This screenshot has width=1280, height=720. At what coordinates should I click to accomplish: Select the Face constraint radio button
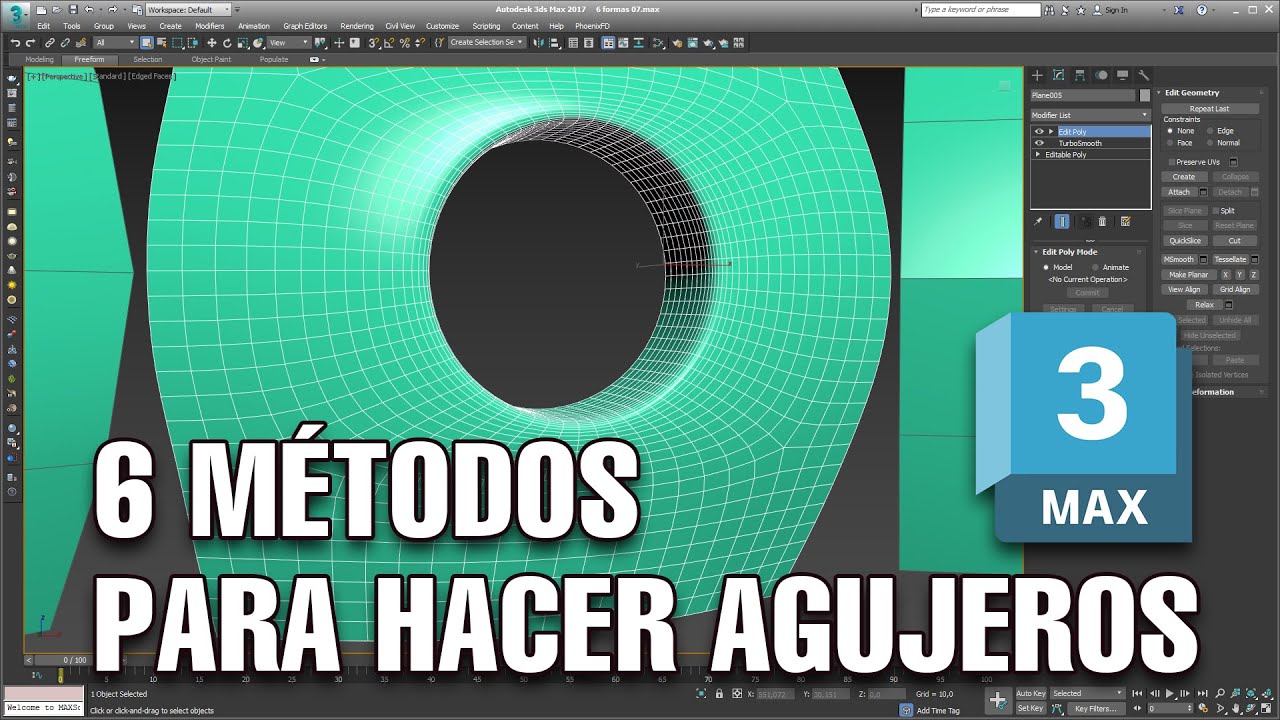1170,143
